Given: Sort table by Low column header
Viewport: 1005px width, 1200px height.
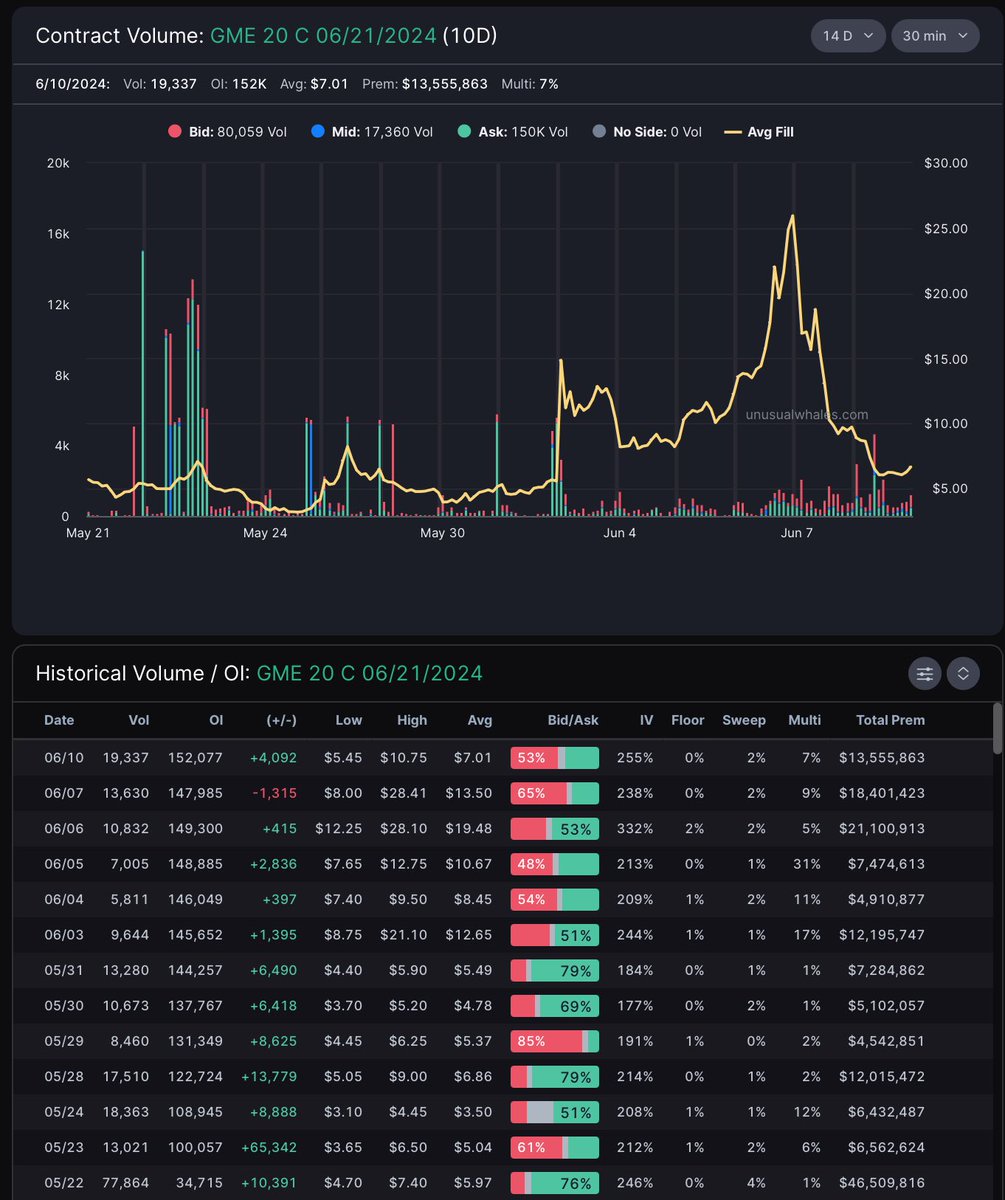Looking at the screenshot, I should tap(348, 720).
